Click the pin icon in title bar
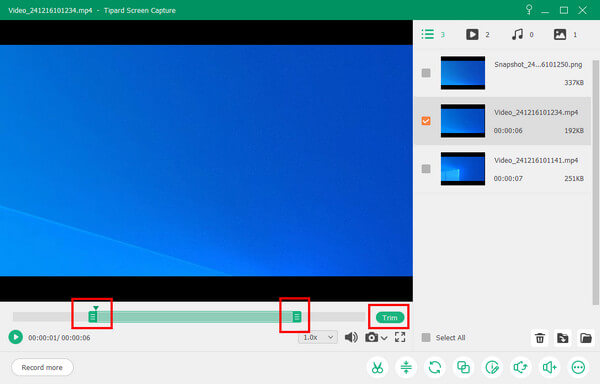The height and width of the screenshot is (384, 600). [529, 10]
